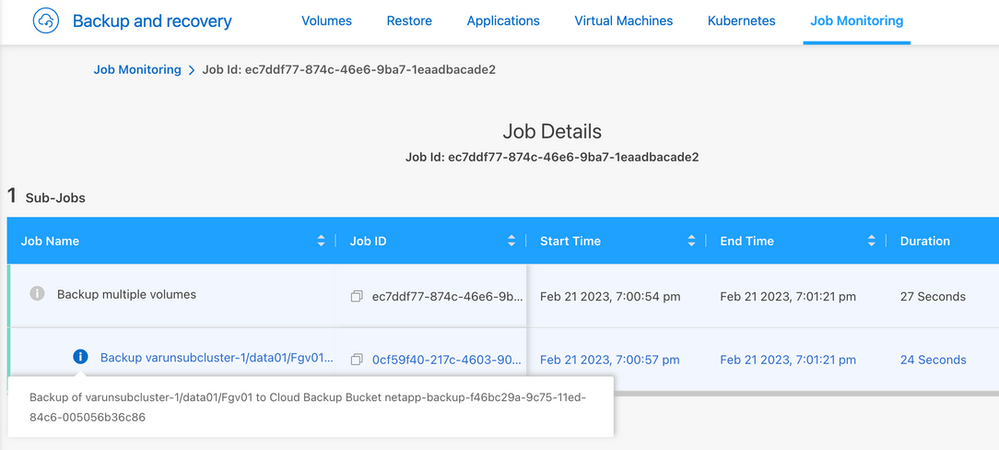
Task: Select the Kubernetes tab
Action: tap(740, 21)
